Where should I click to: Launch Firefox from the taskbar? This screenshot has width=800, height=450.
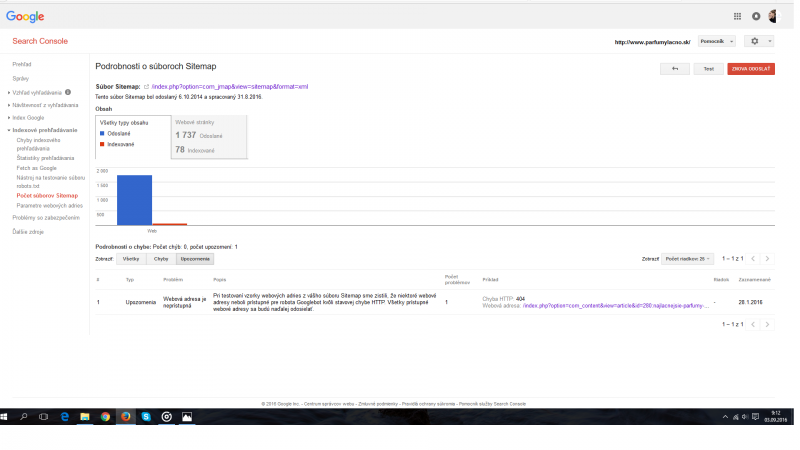(x=126, y=415)
